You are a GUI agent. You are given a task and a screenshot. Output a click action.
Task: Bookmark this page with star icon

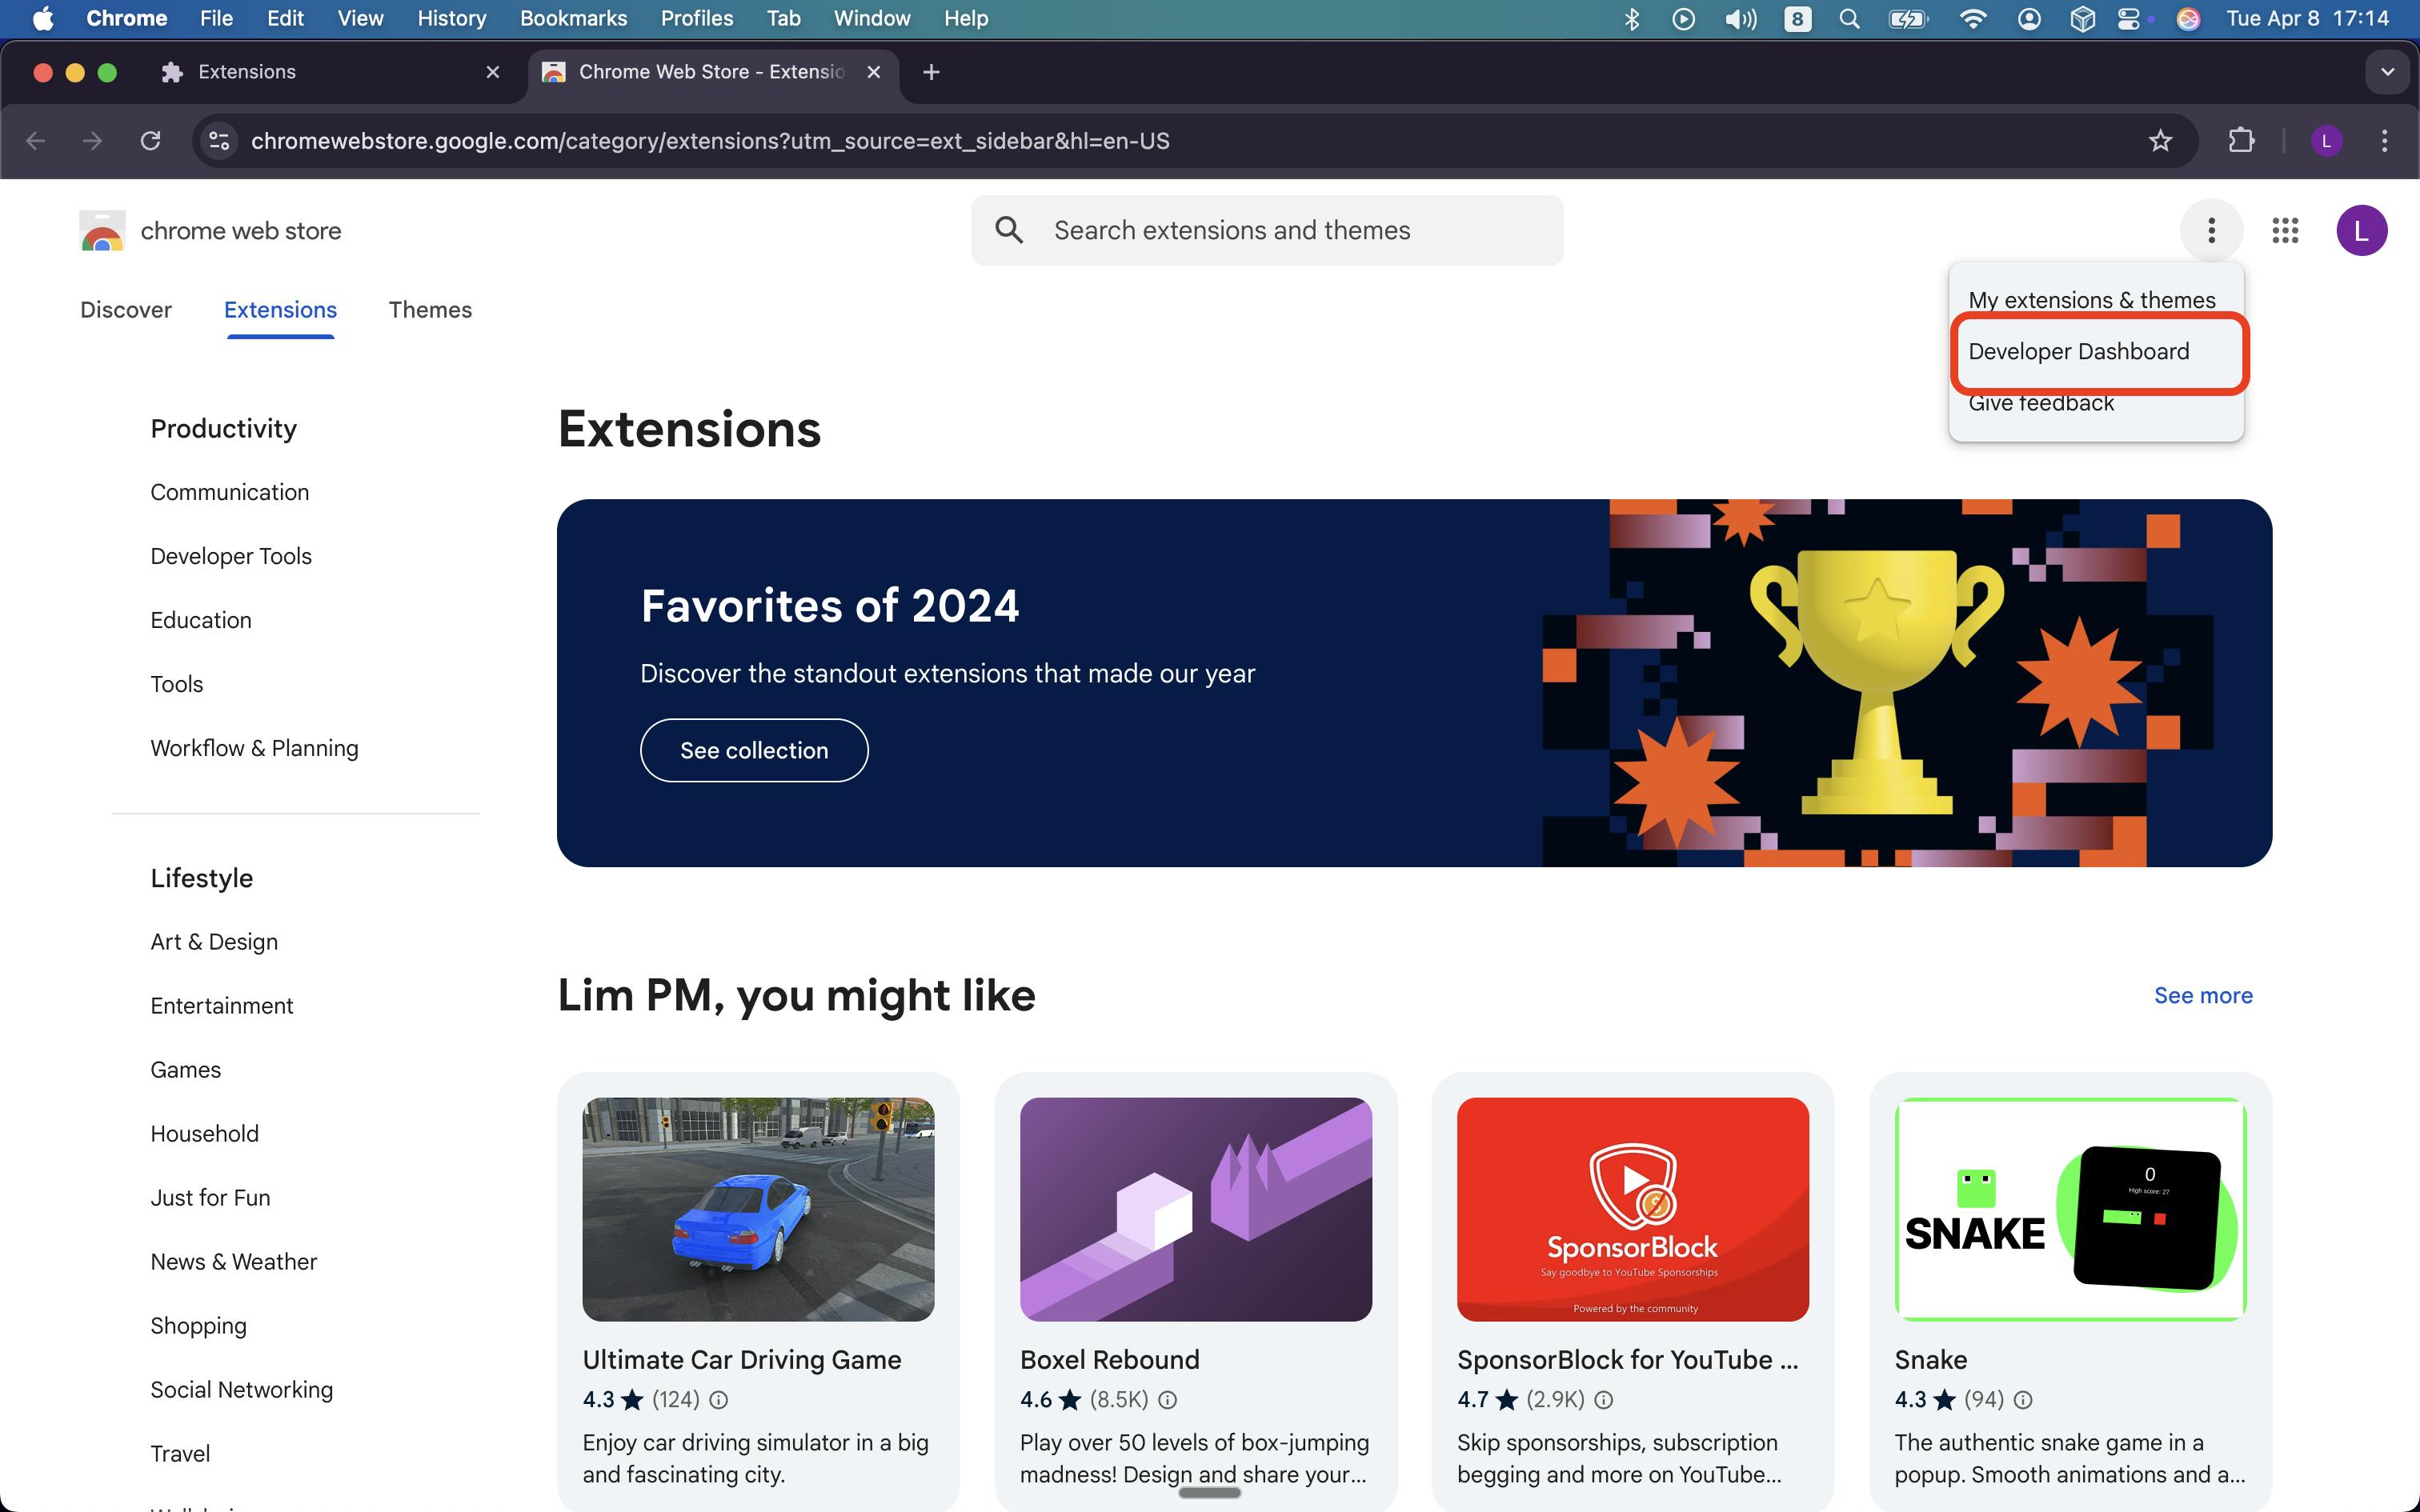click(x=2160, y=141)
